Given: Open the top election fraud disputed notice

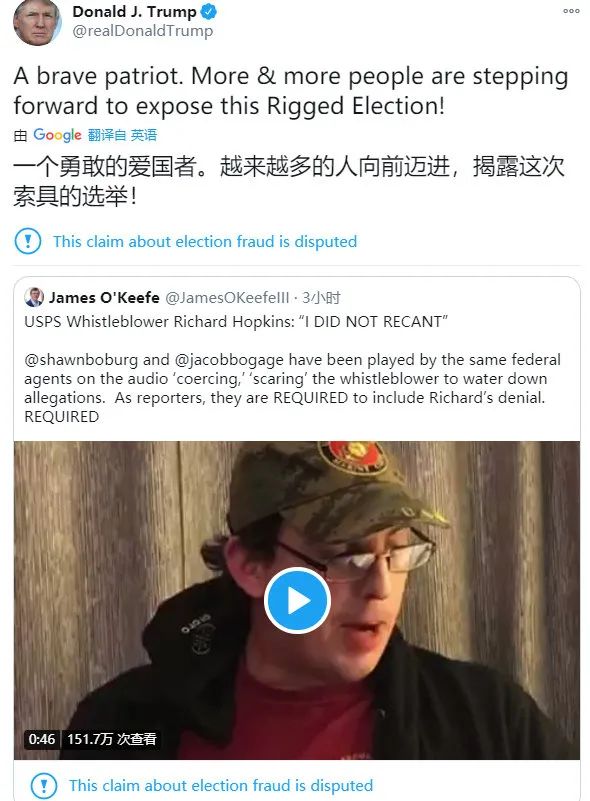Looking at the screenshot, I should (x=205, y=241).
